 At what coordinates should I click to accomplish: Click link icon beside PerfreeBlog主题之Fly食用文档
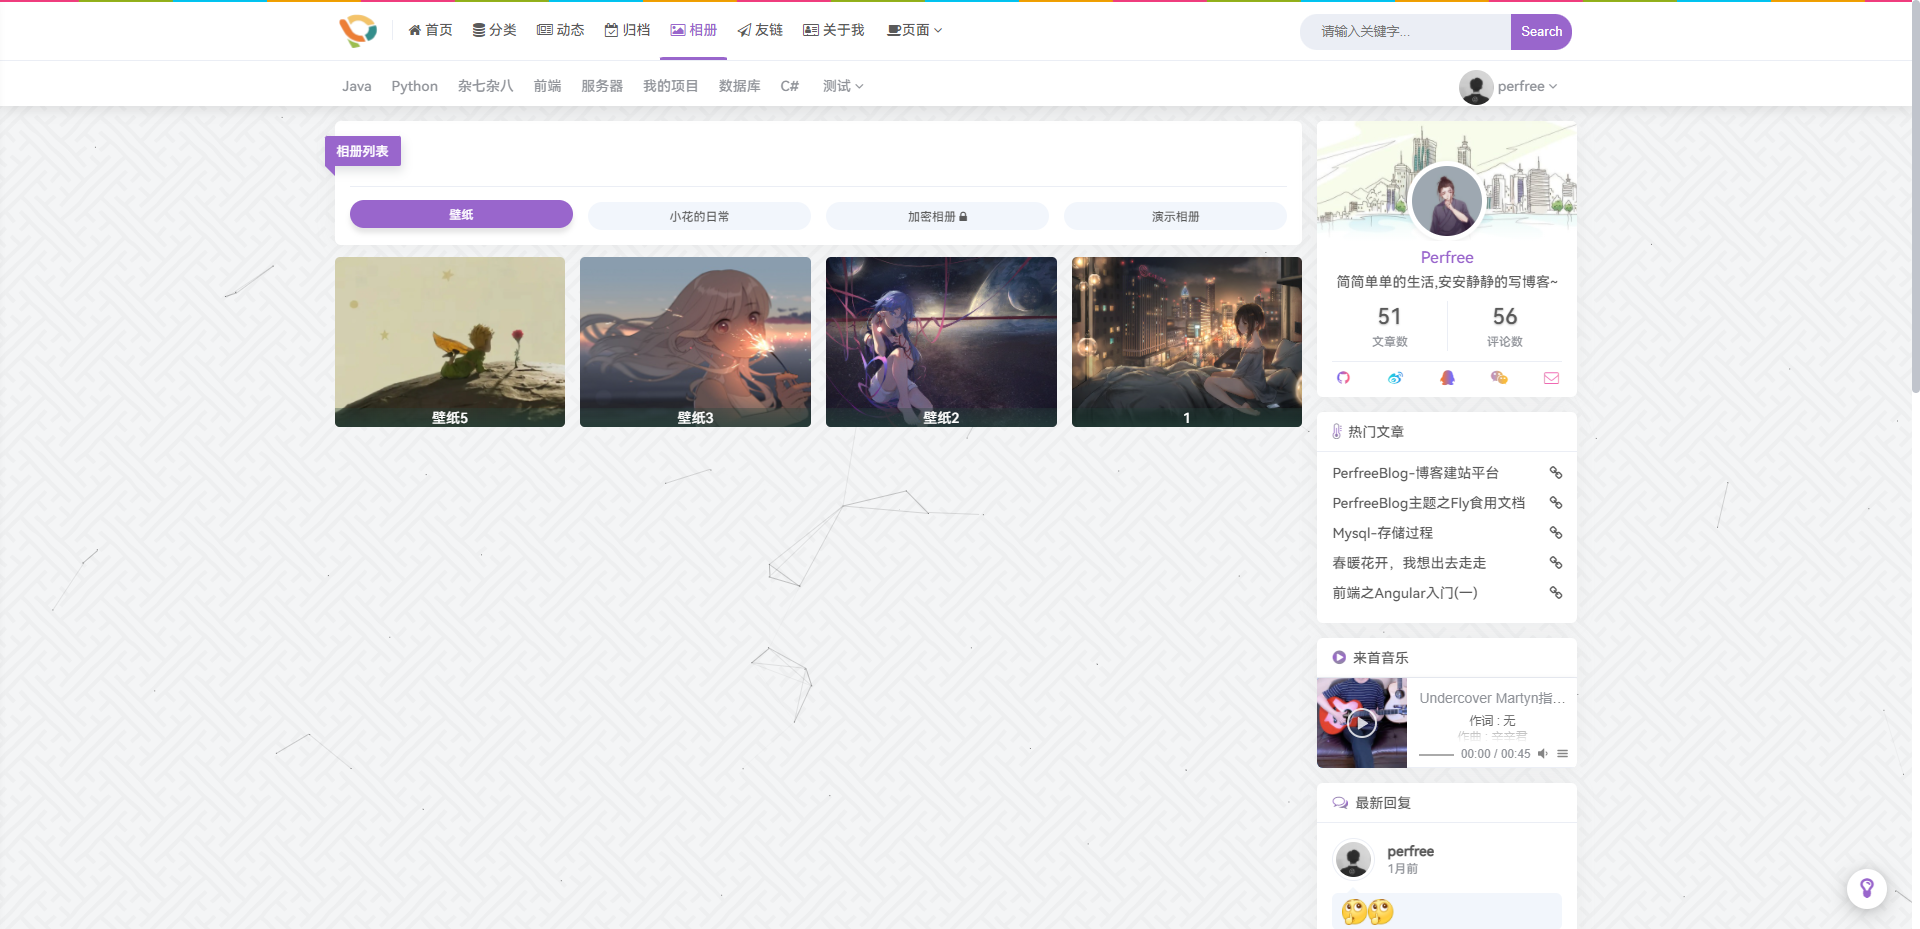pos(1555,503)
